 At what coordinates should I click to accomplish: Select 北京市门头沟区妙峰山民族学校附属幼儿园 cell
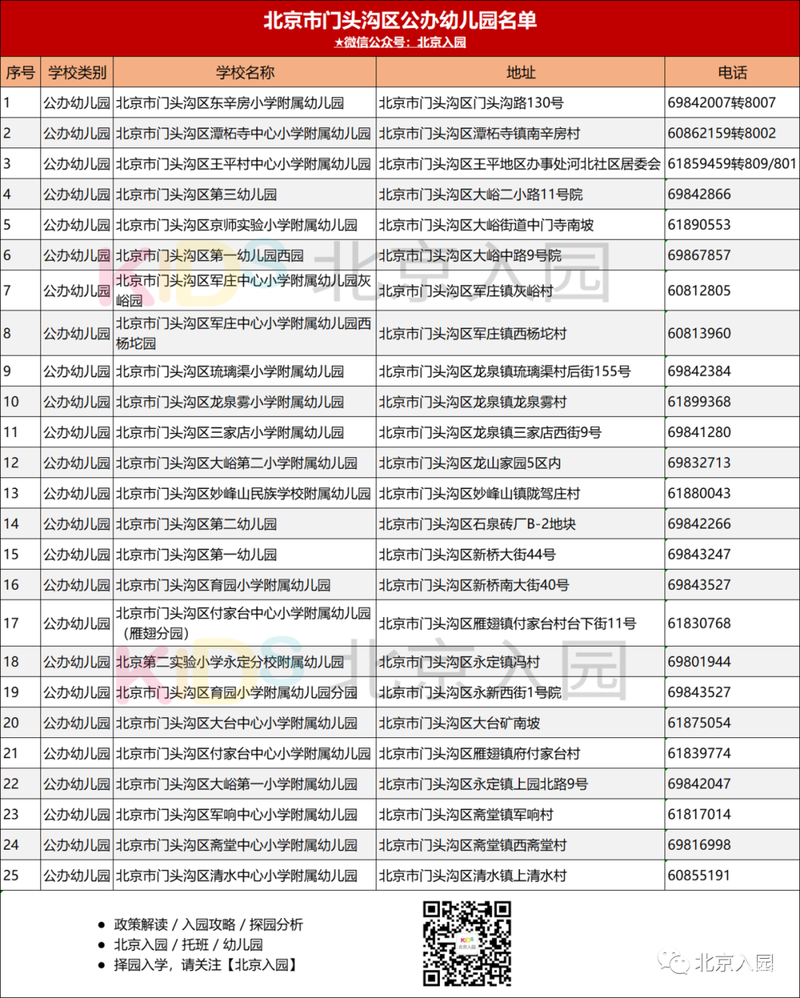[x=245, y=493]
